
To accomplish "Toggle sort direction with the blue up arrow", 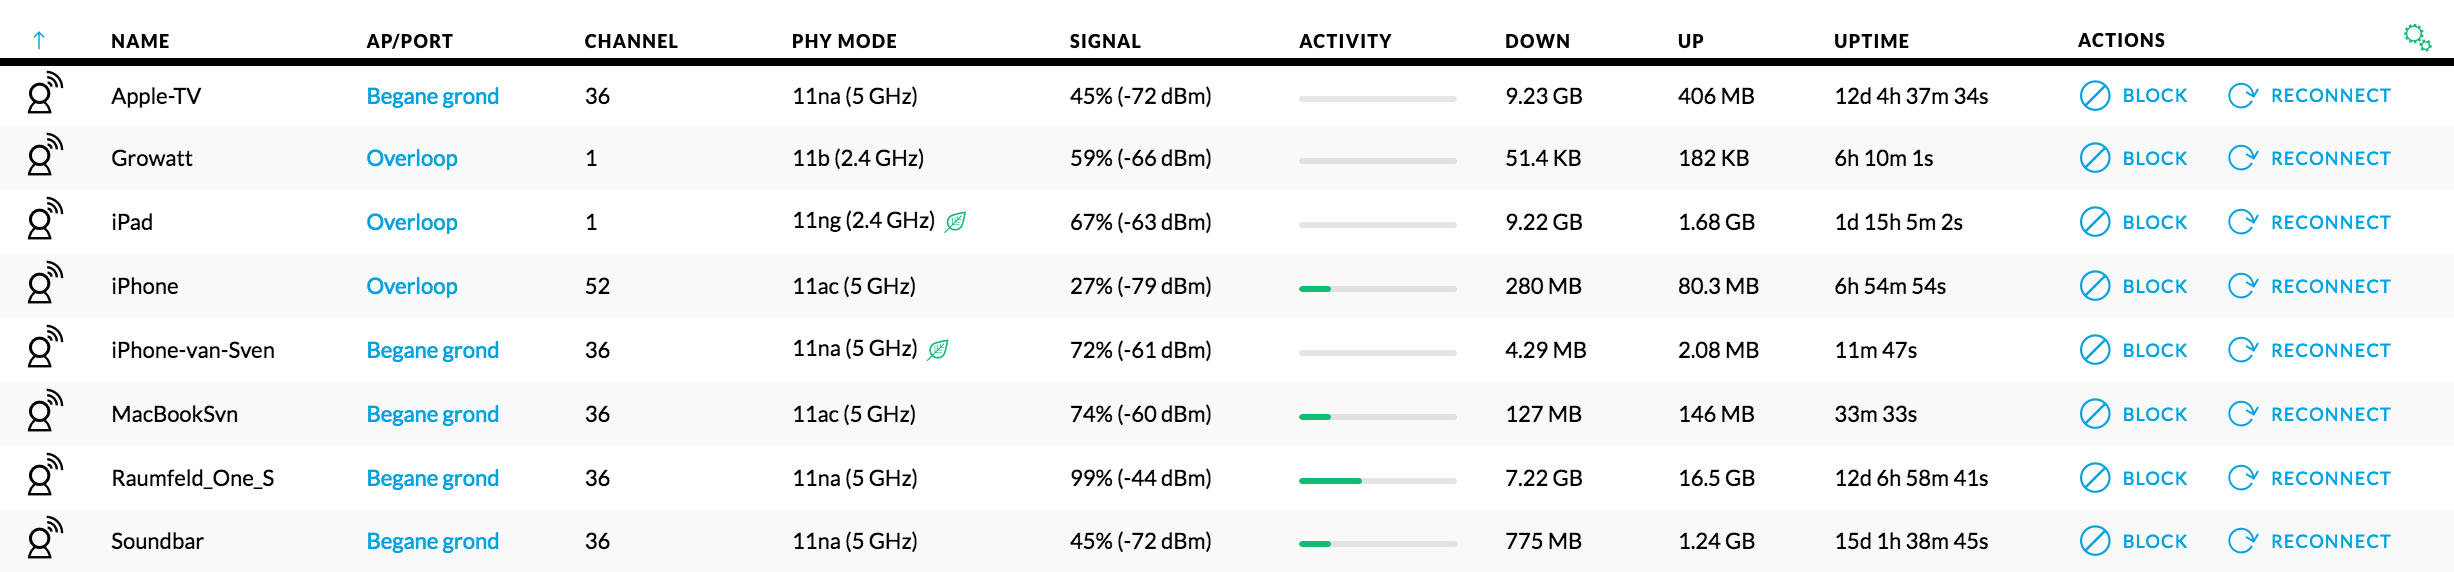I will click(x=39, y=40).
